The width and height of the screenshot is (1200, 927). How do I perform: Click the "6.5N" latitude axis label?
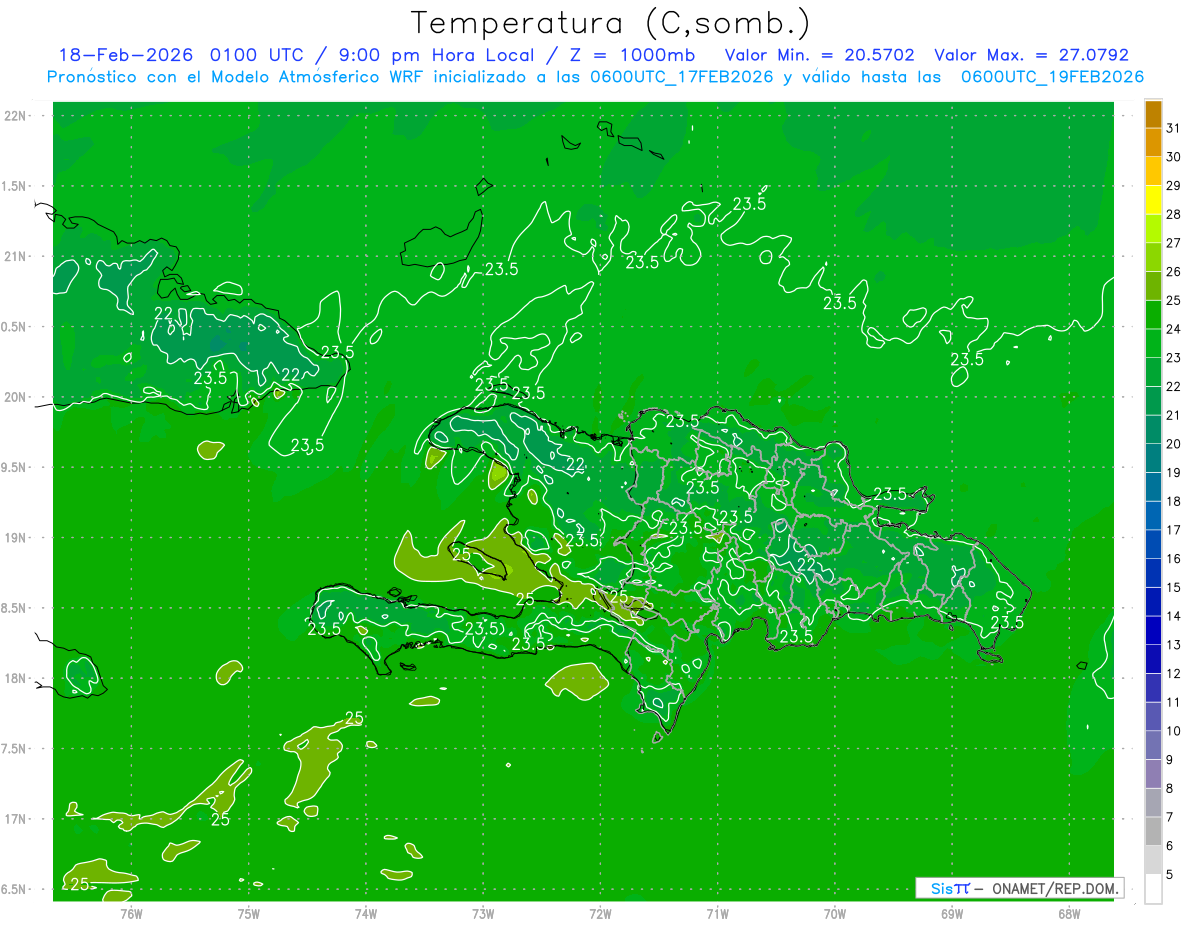tap(14, 889)
